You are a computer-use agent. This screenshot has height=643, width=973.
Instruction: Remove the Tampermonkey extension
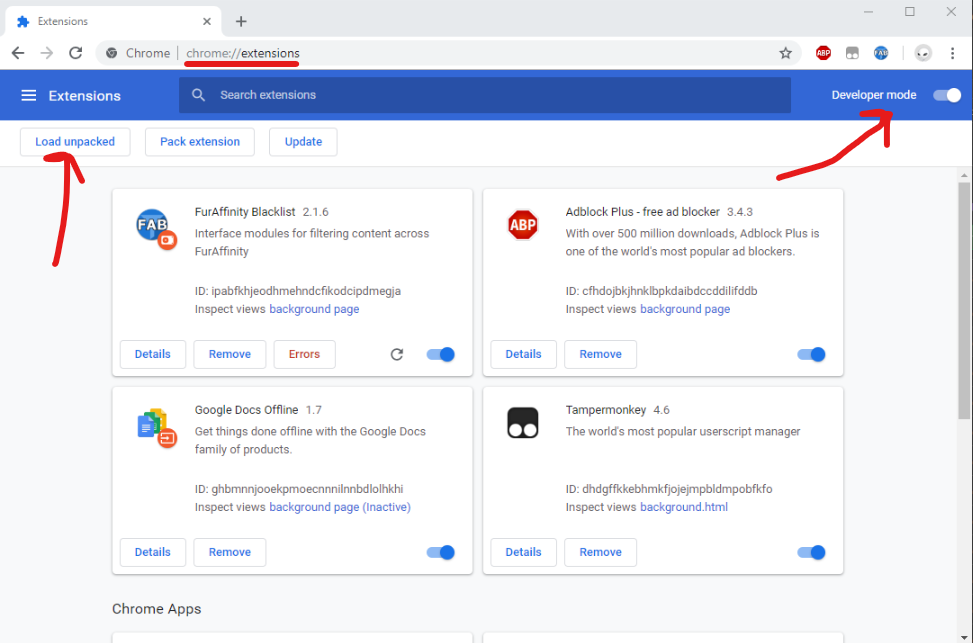(x=601, y=552)
